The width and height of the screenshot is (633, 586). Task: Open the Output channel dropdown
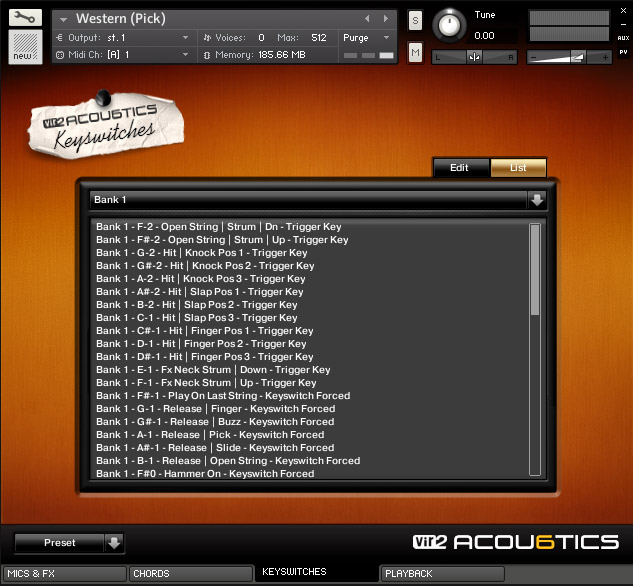(148, 37)
